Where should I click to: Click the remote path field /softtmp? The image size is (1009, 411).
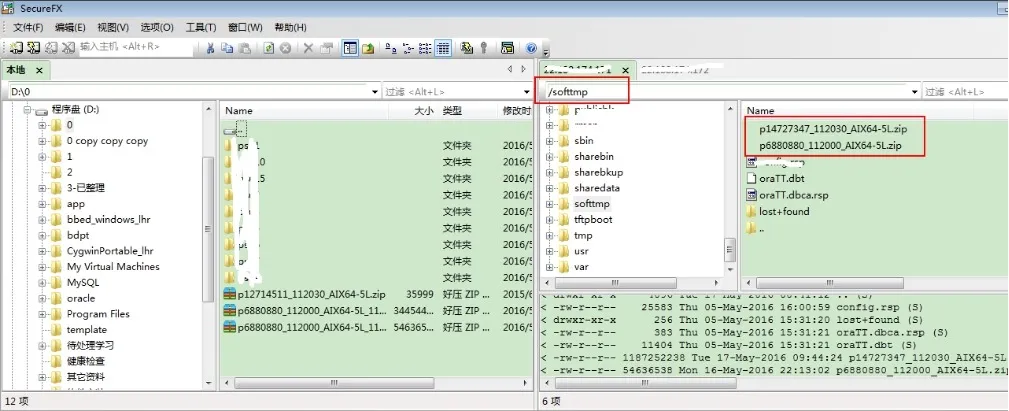(x=585, y=92)
